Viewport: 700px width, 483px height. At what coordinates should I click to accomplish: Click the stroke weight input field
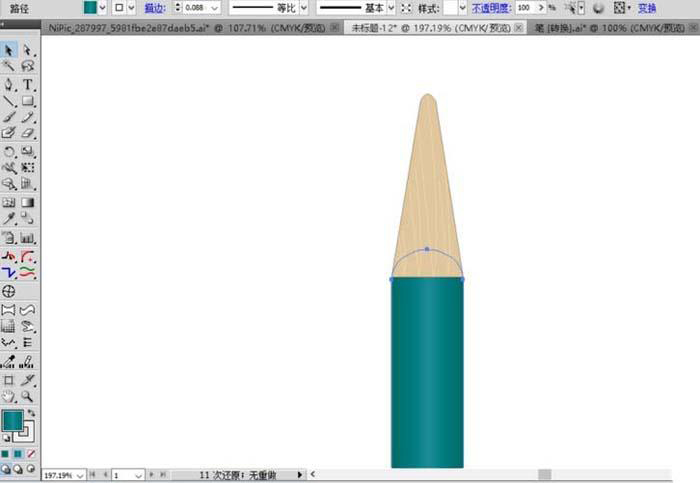coord(196,8)
